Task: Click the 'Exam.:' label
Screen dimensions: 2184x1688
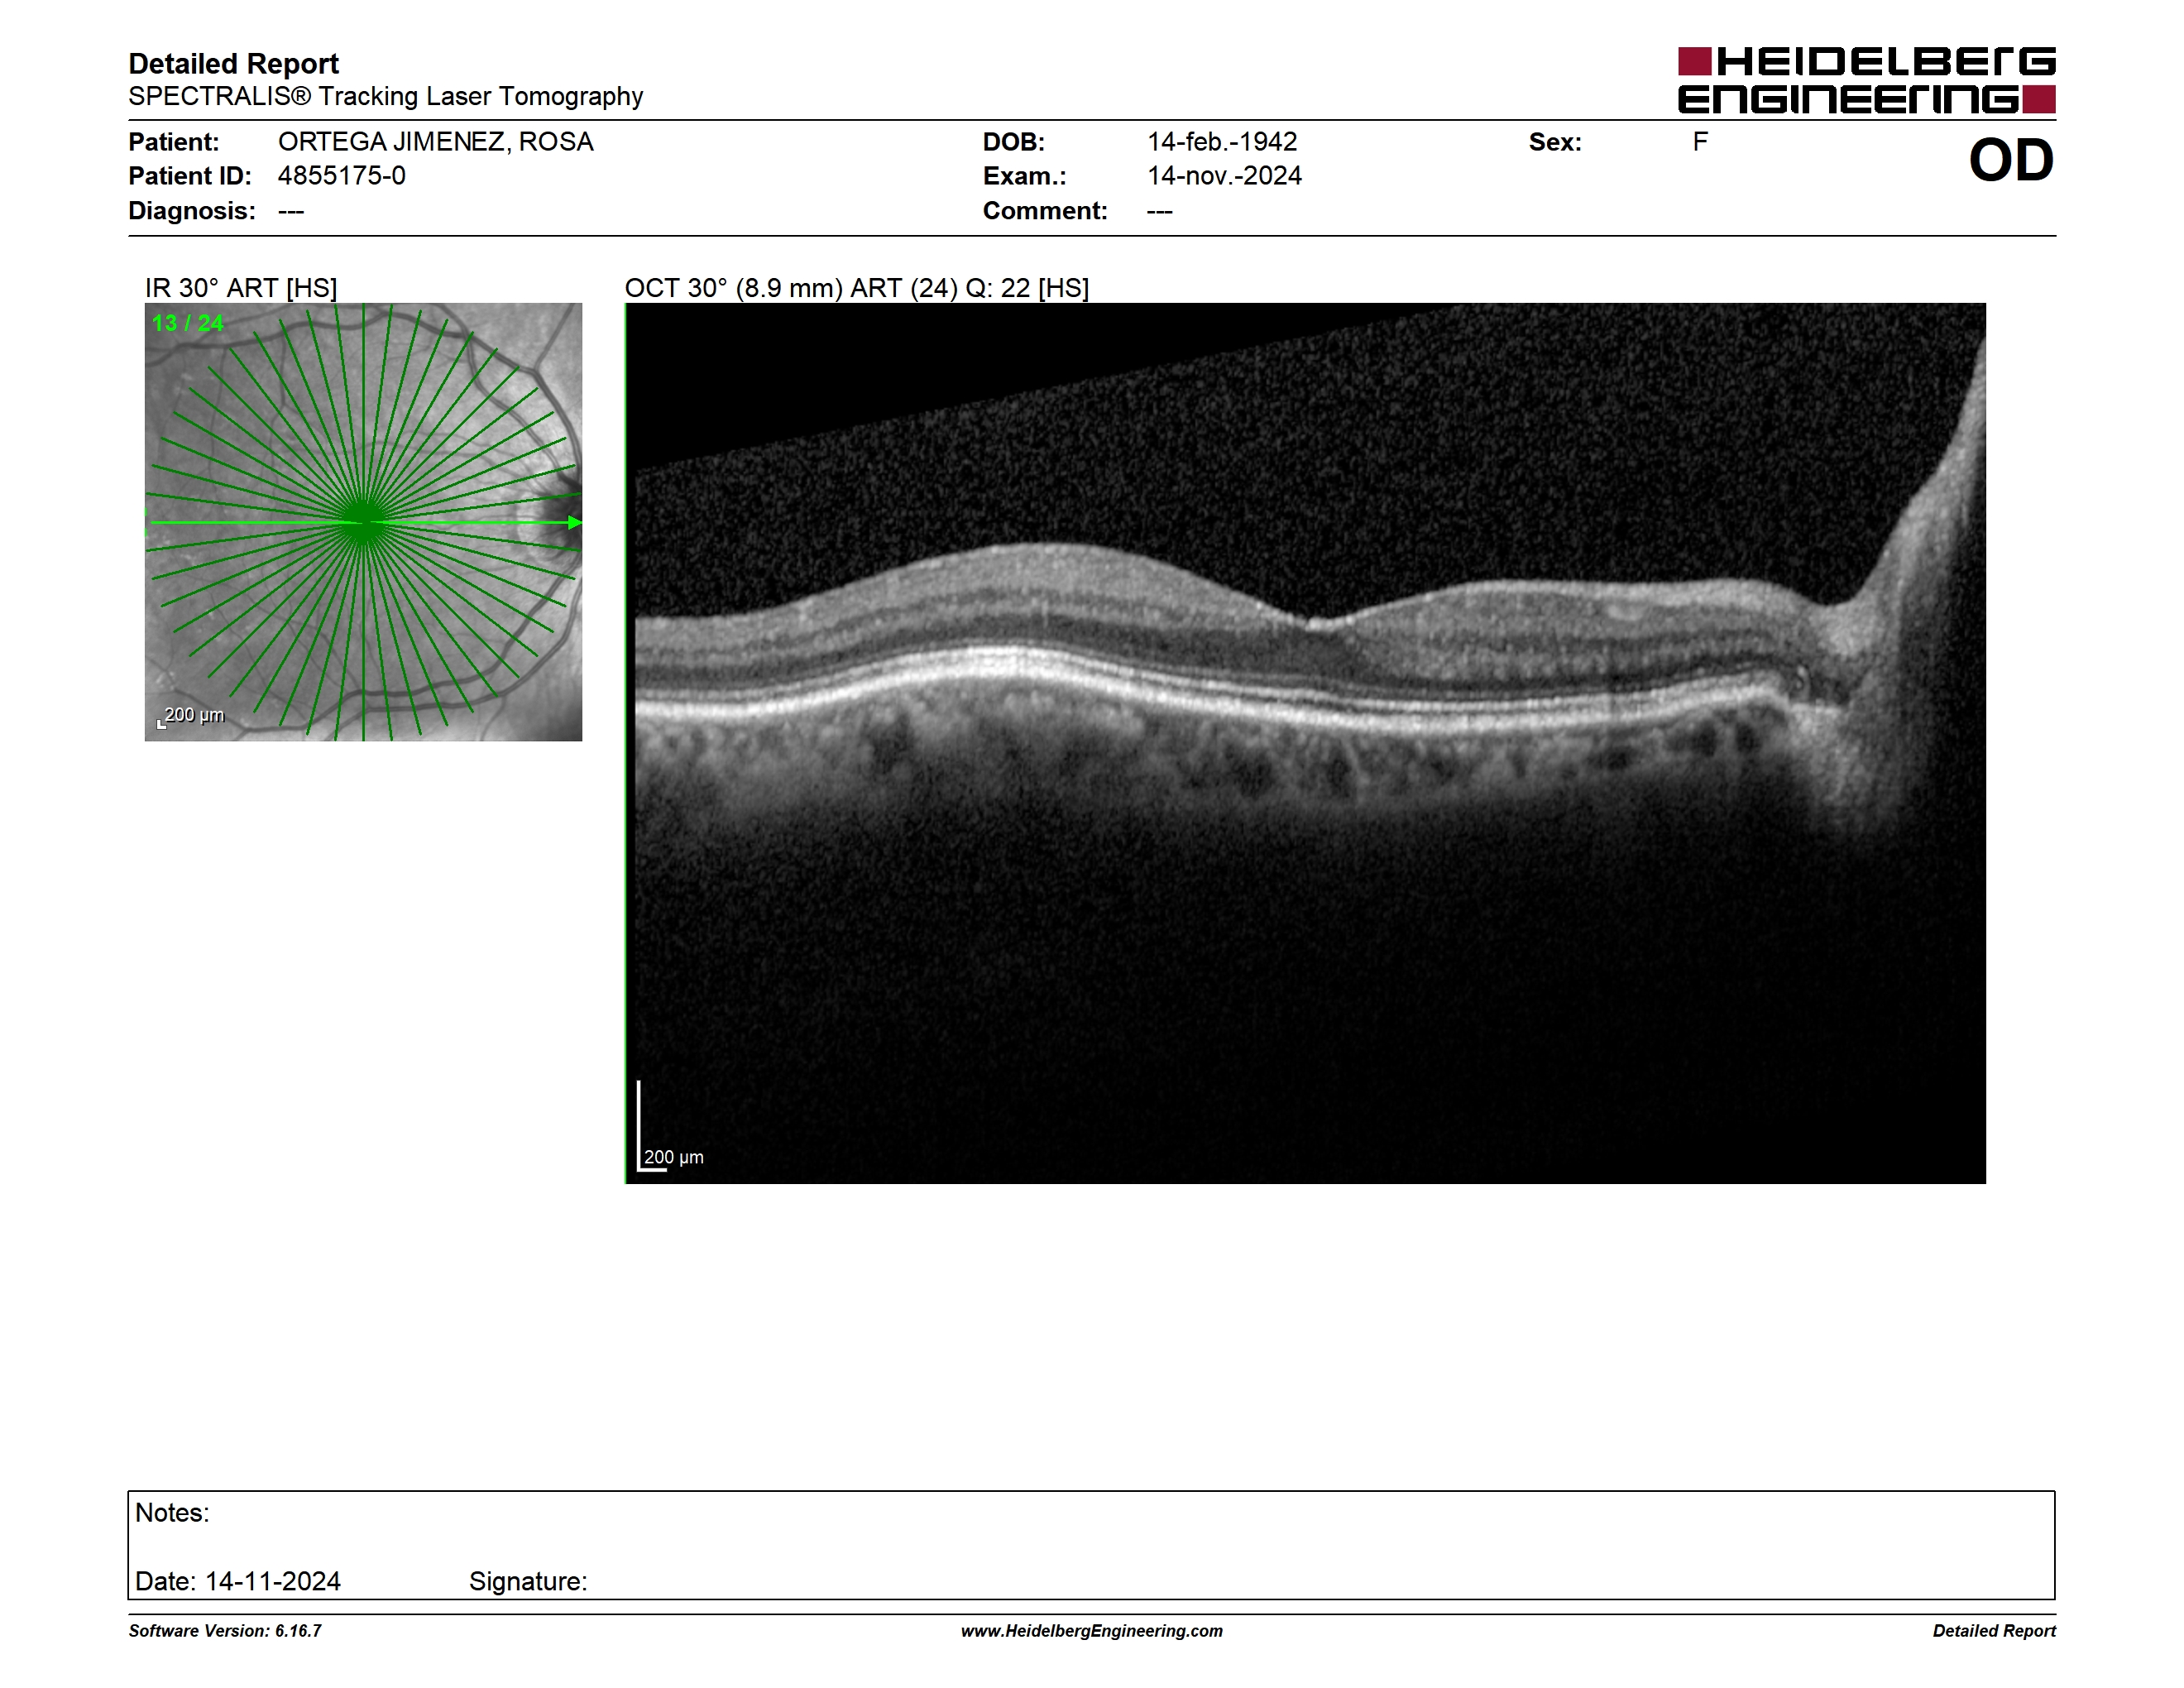Action: pyautogui.click(x=1025, y=176)
